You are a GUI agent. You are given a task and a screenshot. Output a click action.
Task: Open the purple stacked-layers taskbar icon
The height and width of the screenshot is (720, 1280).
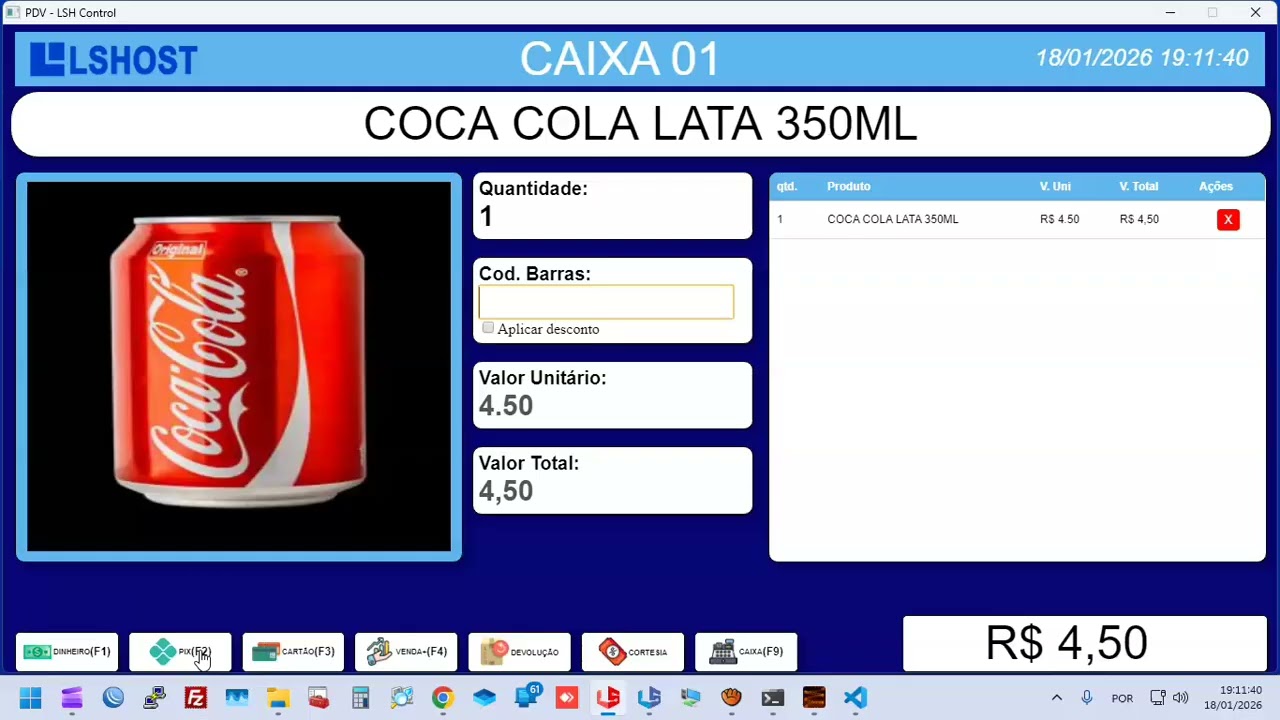(72, 698)
